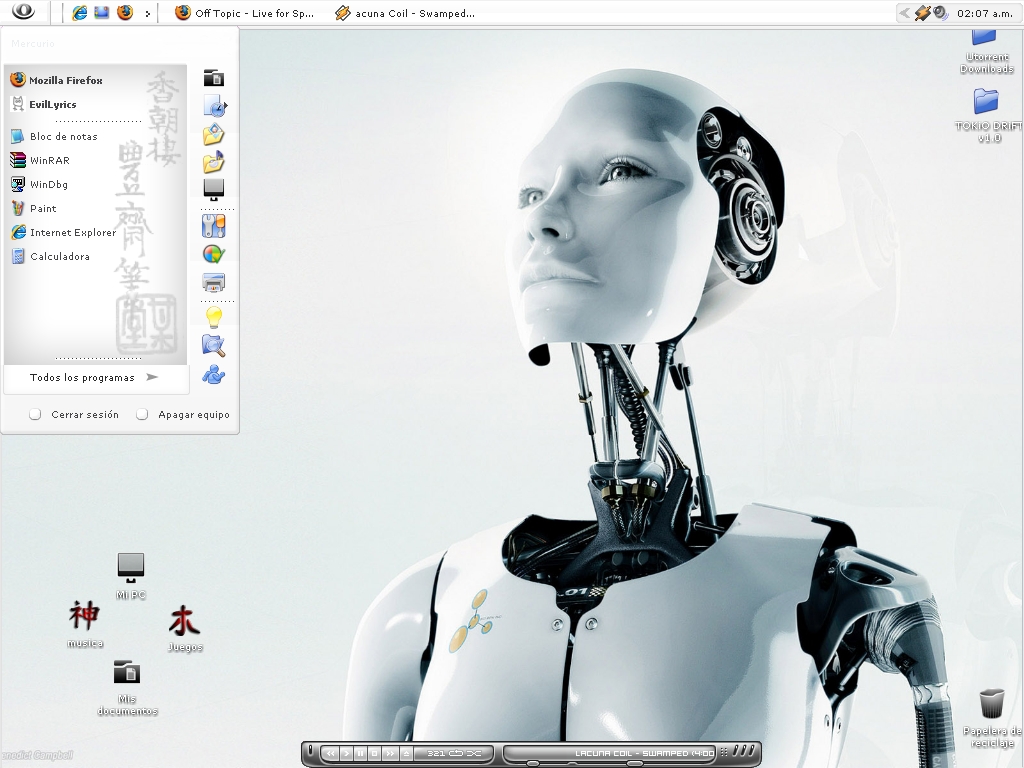Launch EvilLyrics from the start menu
Screen dimensions: 1024x768
pos(44,104)
